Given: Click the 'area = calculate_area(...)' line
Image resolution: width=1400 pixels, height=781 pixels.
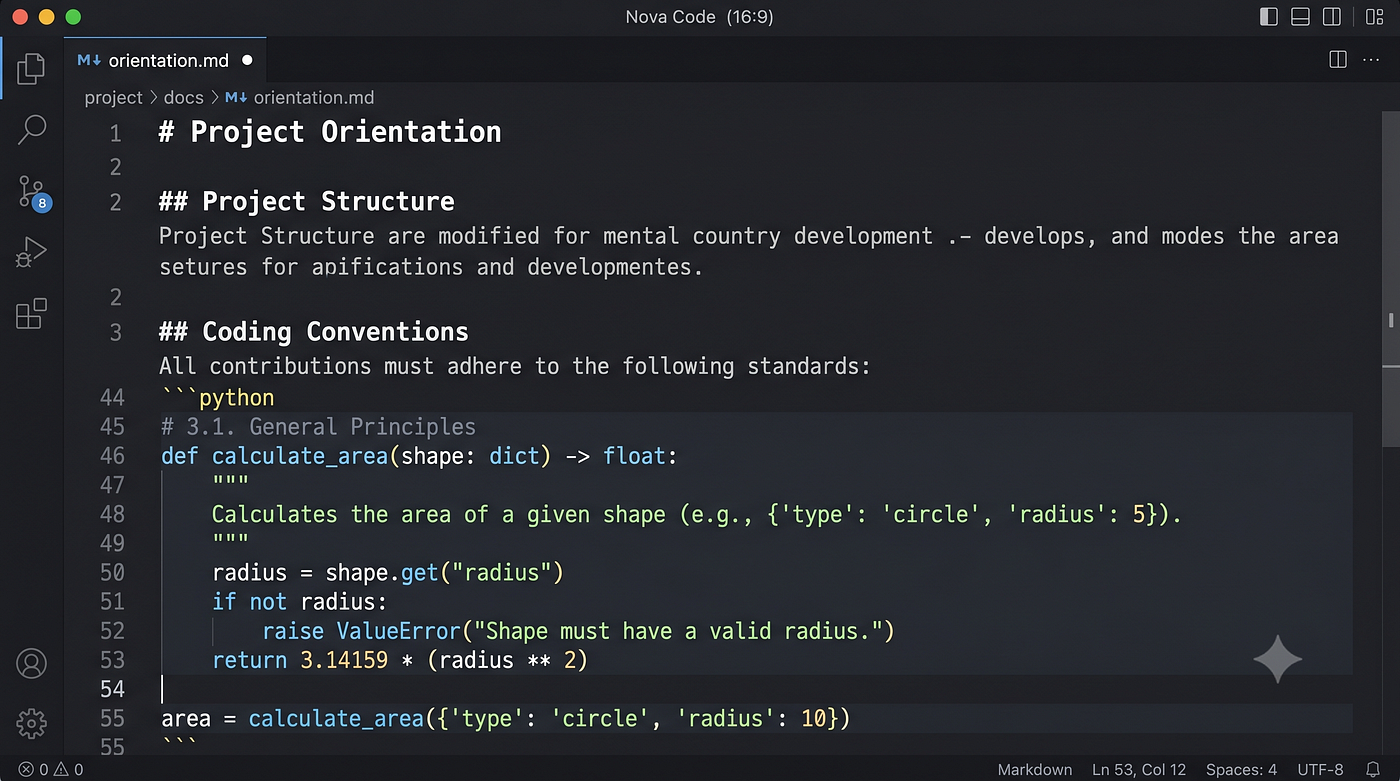Looking at the screenshot, I should click(x=505, y=719).
